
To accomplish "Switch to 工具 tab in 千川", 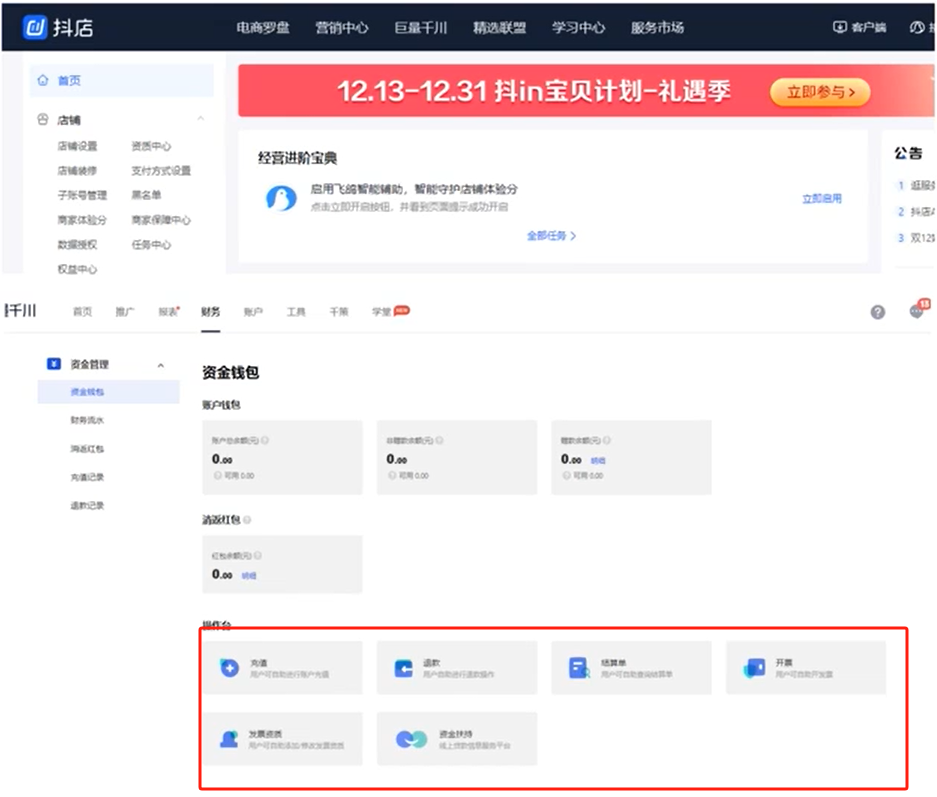I will point(296,311).
